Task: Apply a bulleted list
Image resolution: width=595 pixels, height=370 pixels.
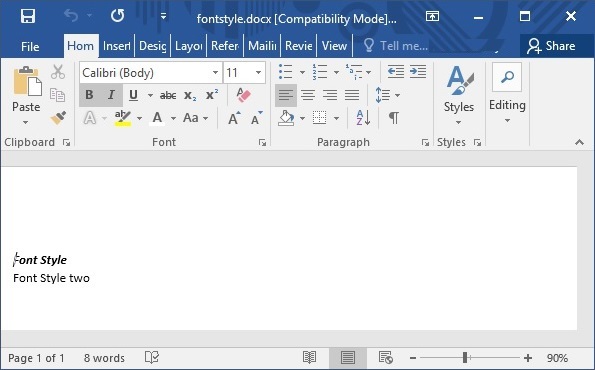Action: point(286,72)
